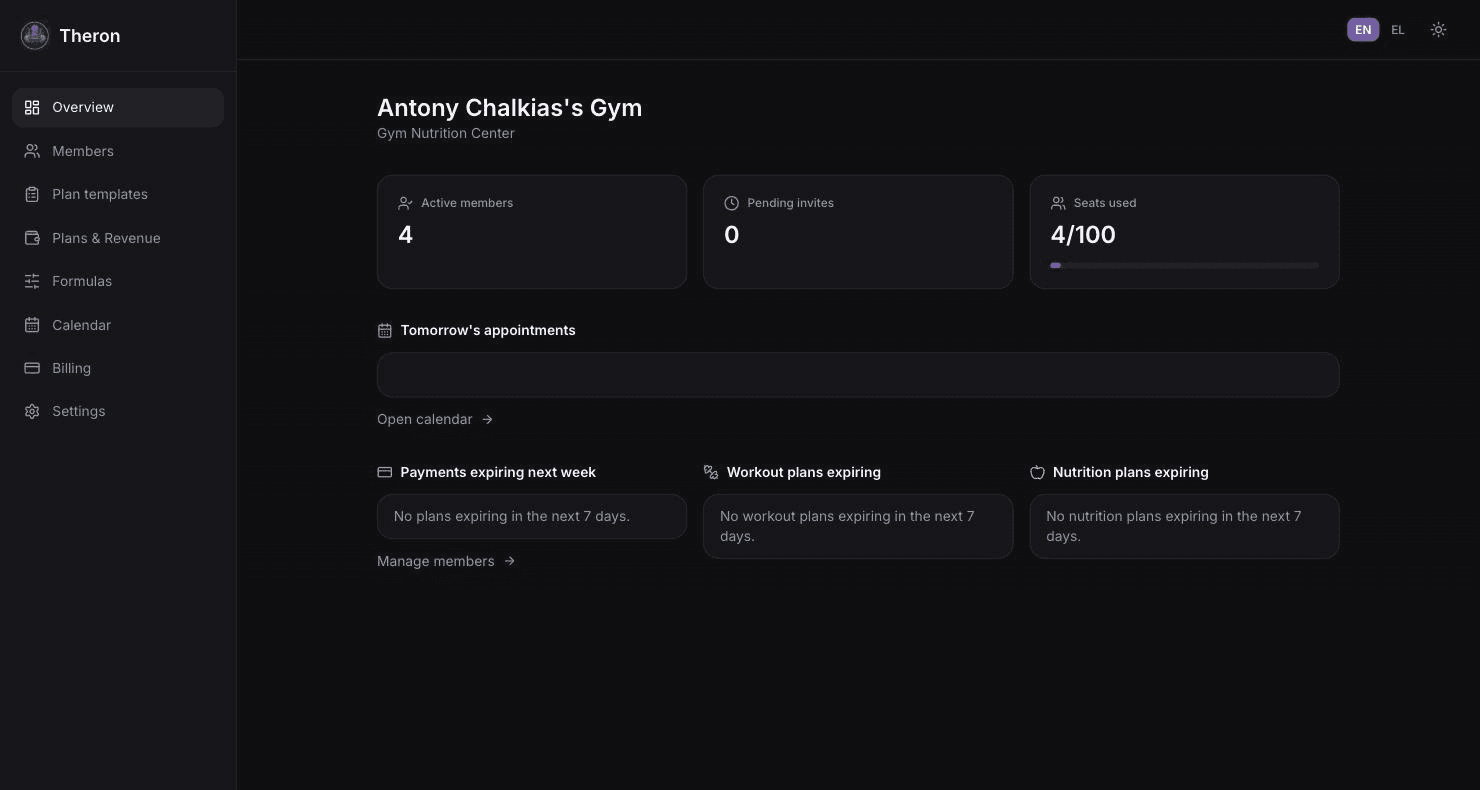Switch language to EL
The width and height of the screenshot is (1480, 790).
1398,30
